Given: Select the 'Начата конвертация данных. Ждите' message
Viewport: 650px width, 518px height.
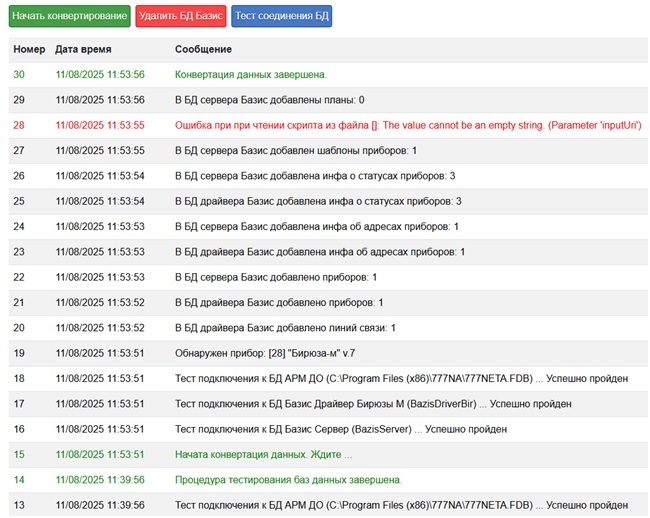Looking at the screenshot, I should pyautogui.click(x=263, y=454).
